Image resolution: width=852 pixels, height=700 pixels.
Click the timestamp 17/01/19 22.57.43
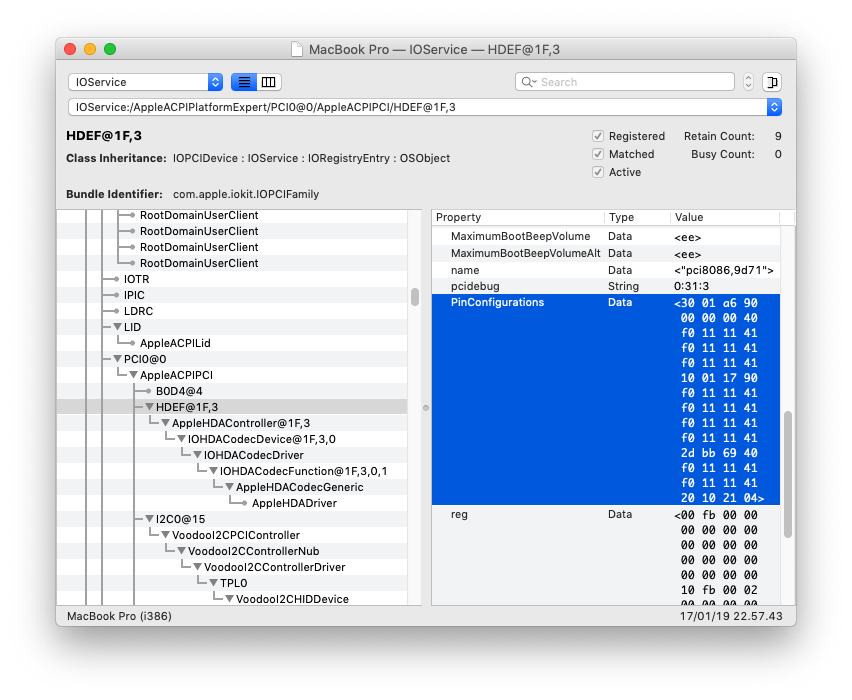[731, 616]
